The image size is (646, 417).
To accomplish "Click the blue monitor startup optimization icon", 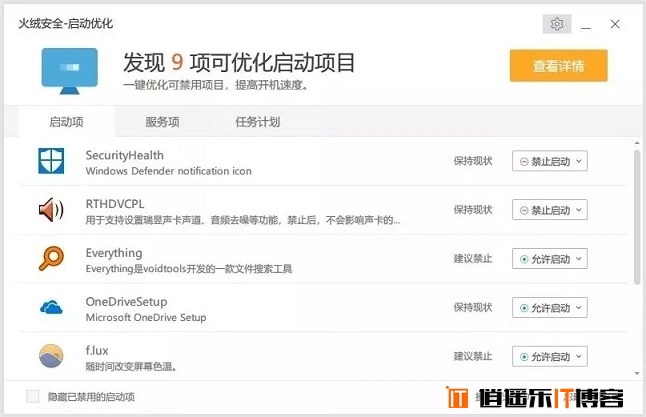I will [x=70, y=71].
